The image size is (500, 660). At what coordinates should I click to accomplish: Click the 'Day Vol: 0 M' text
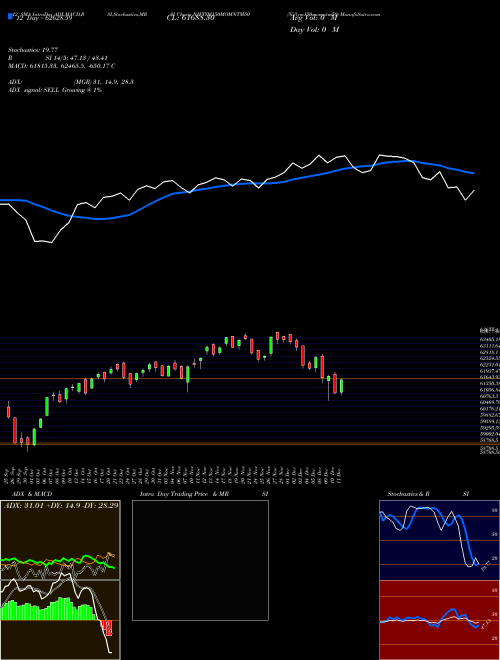coord(314,30)
